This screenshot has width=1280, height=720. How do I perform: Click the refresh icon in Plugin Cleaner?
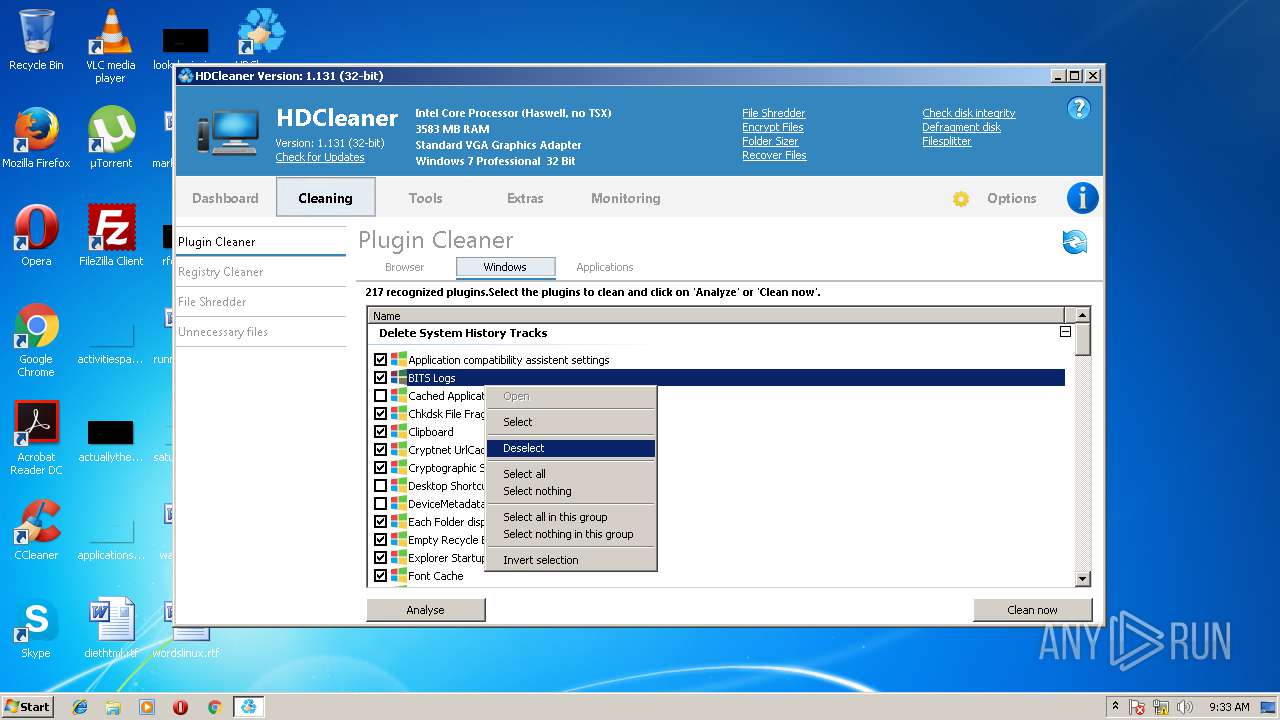(x=1075, y=241)
